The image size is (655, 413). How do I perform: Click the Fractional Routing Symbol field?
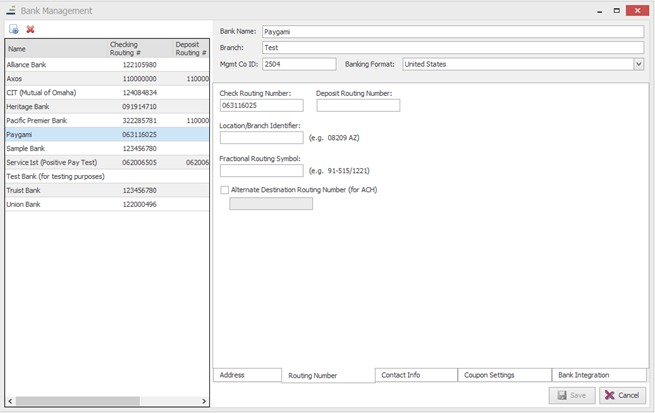261,170
